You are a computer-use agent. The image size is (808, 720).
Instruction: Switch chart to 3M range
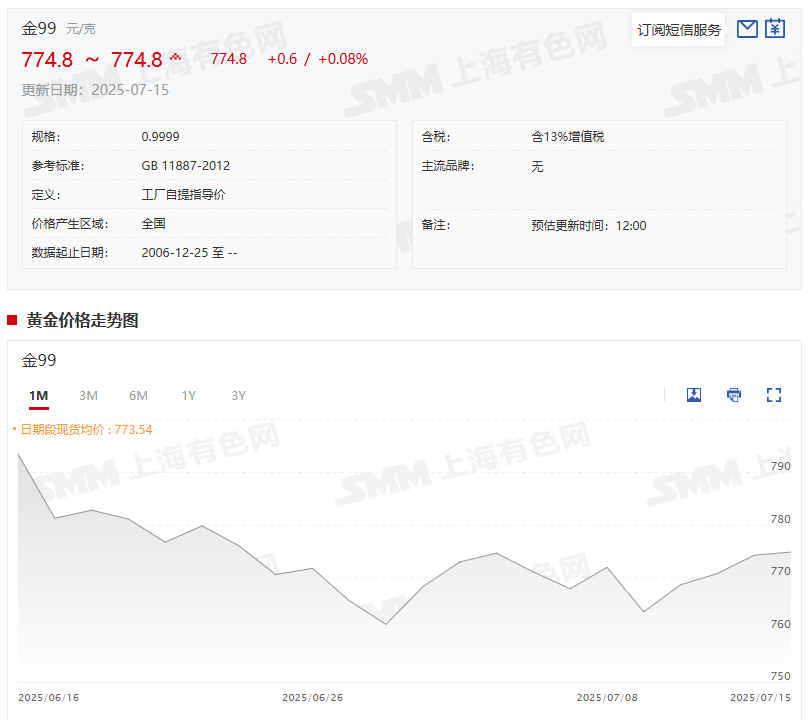[x=88, y=396]
